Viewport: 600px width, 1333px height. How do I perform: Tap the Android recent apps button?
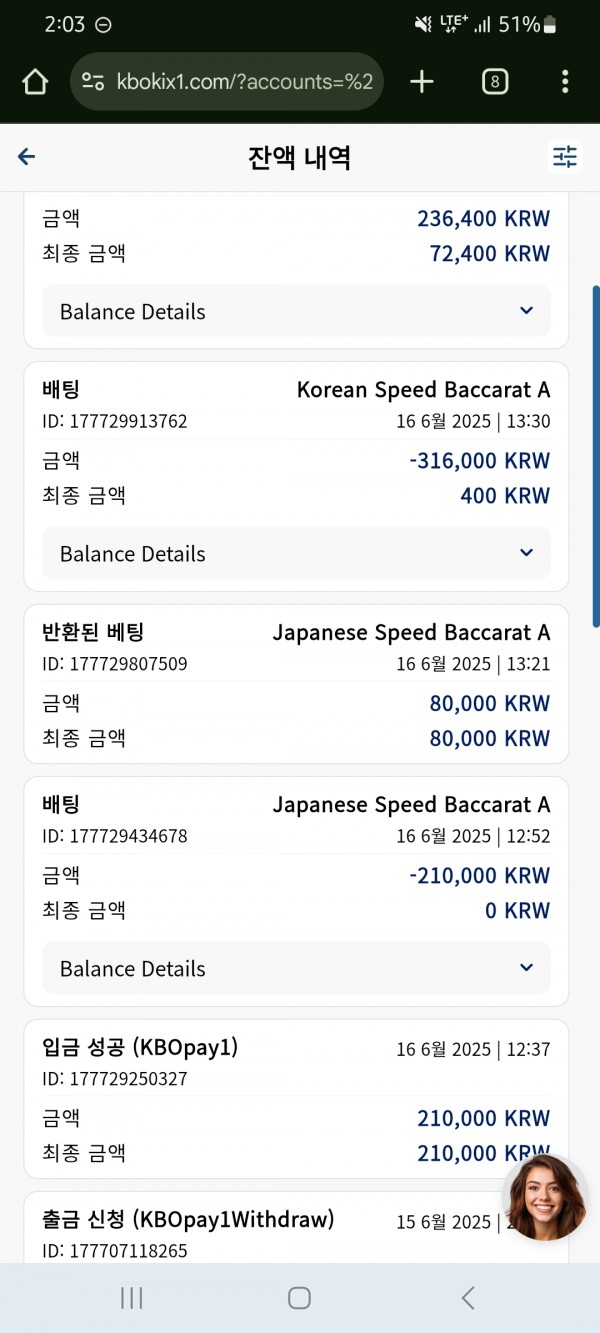(131, 1298)
